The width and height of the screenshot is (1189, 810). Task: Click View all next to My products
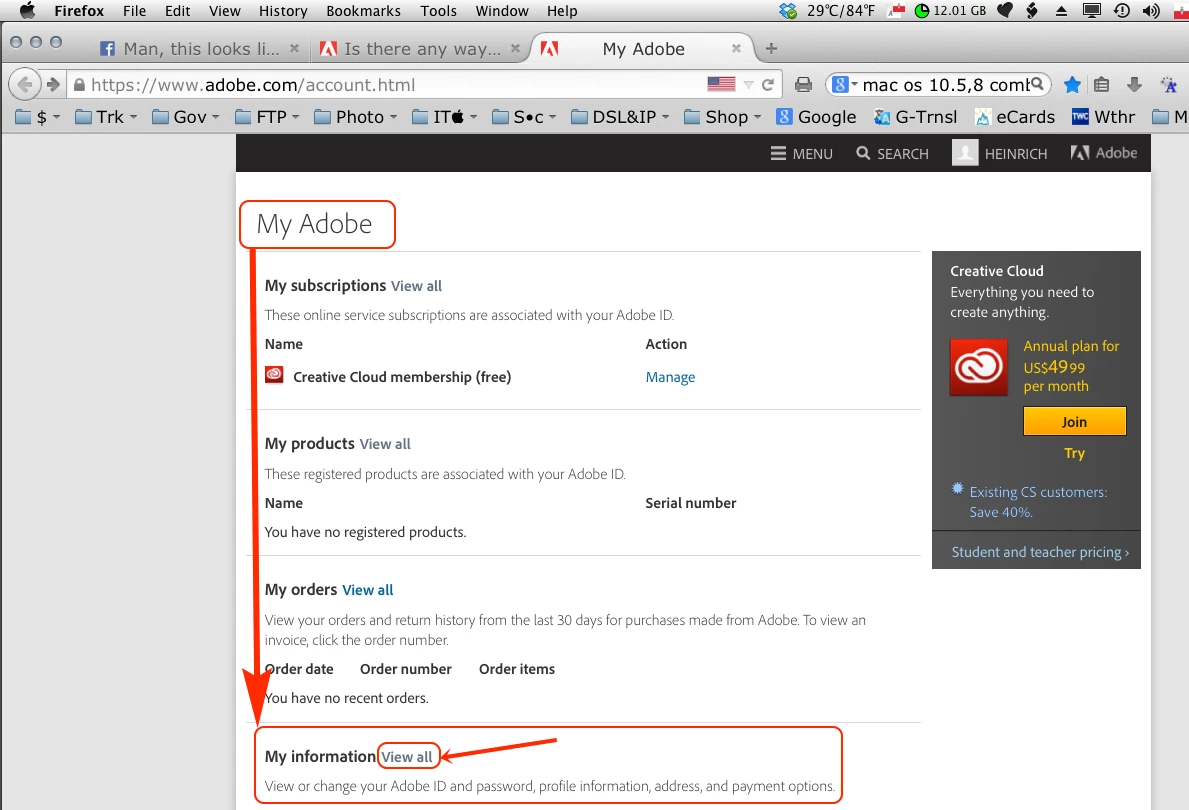point(385,444)
